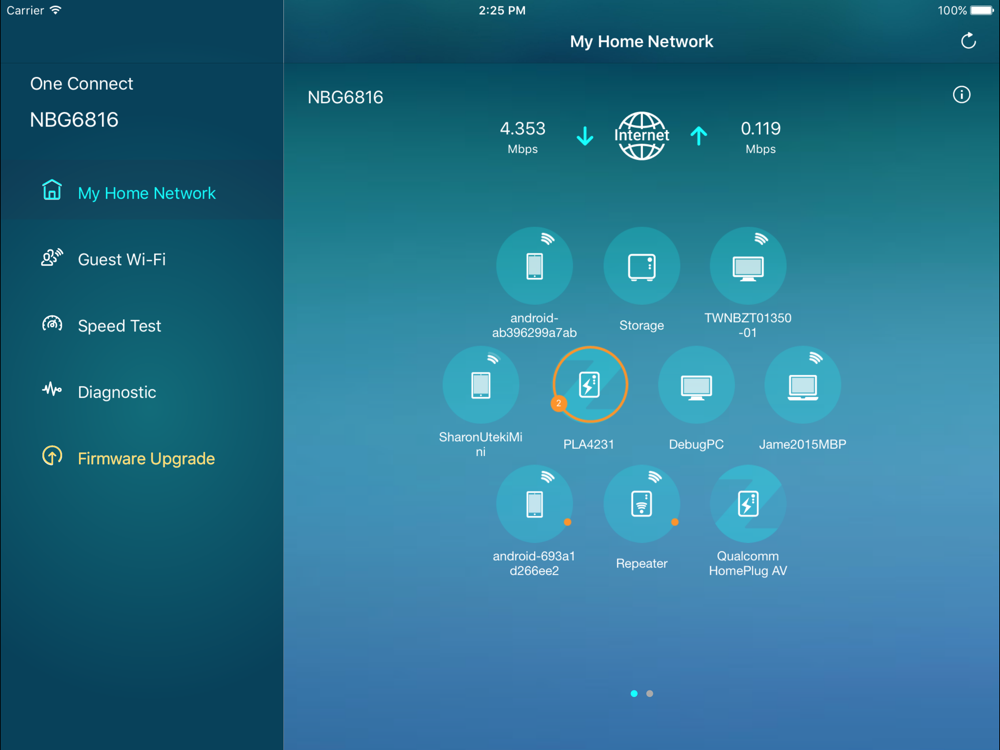The image size is (1000, 750).
Task: Open the android-ab396299a7ab phone device
Action: click(535, 267)
